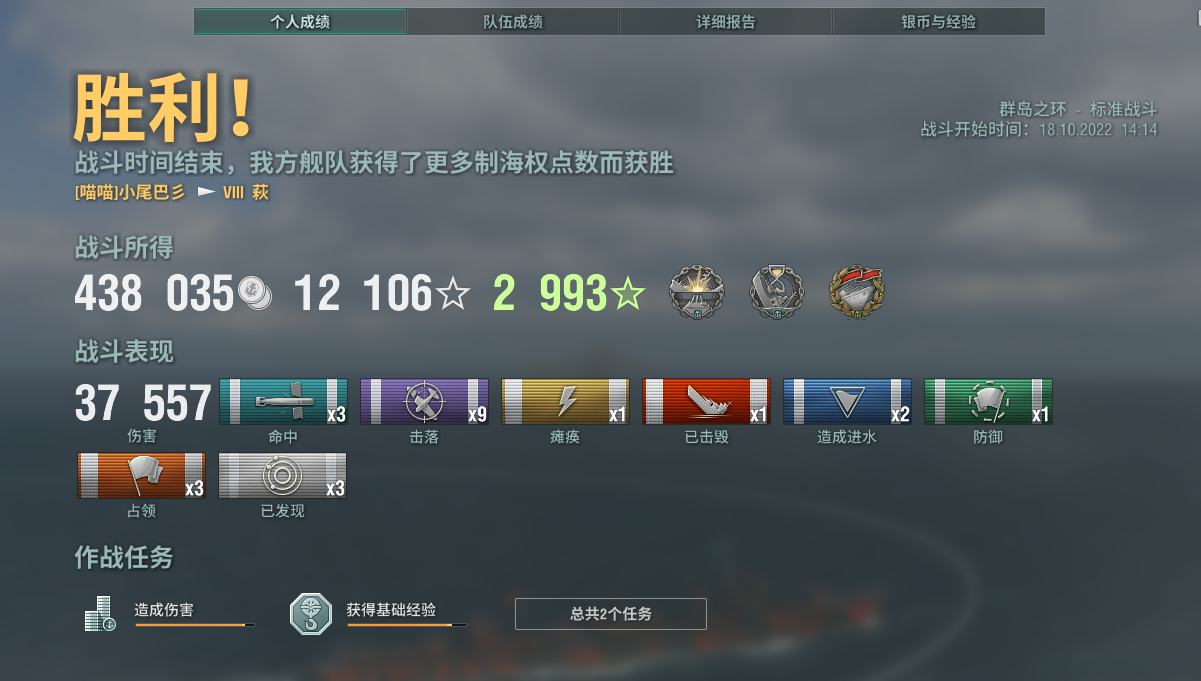Screen dimensions: 1201x681
Task: Click the 瘫痪 lightning ribbon
Action: (x=565, y=402)
